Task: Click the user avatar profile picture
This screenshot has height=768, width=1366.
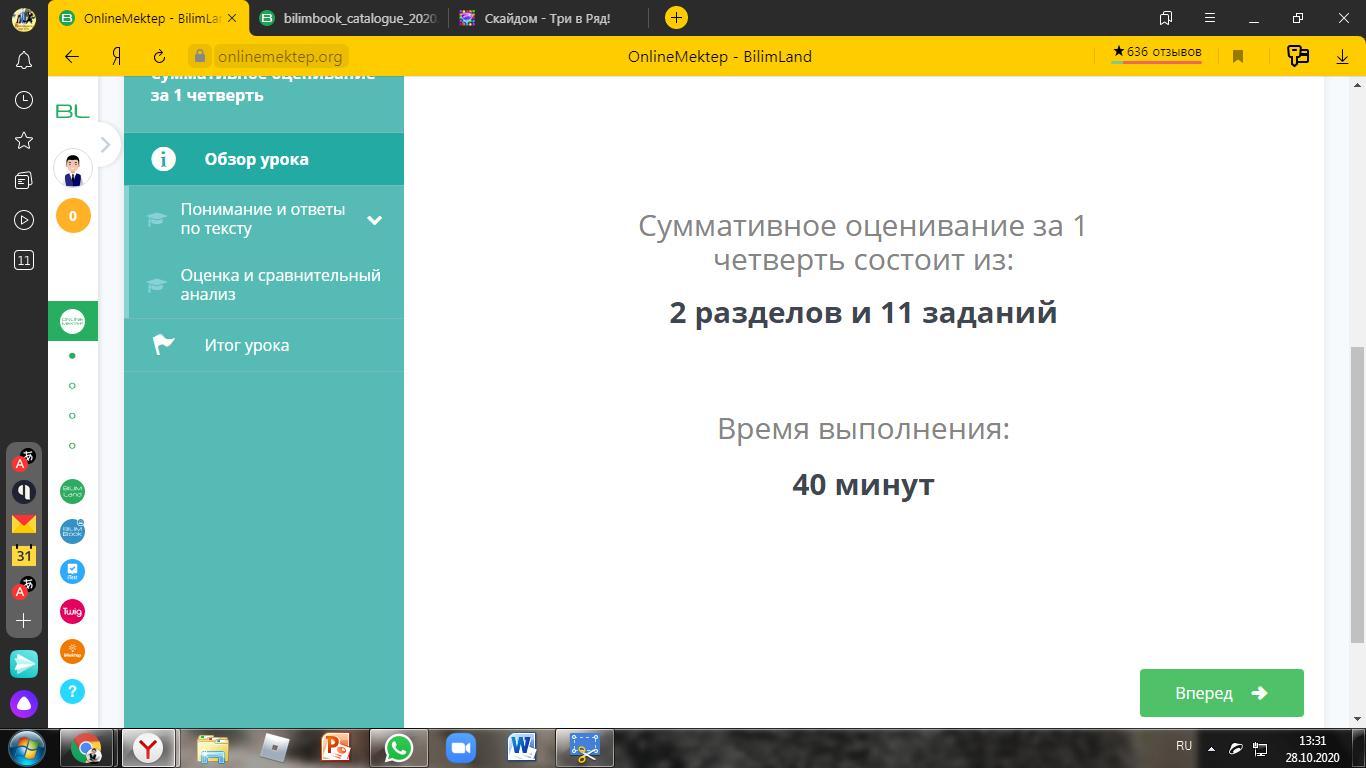Action: coord(72,169)
